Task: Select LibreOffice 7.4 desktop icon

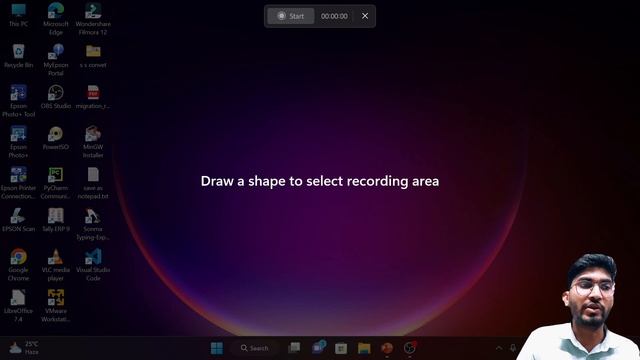Action: [x=18, y=306]
